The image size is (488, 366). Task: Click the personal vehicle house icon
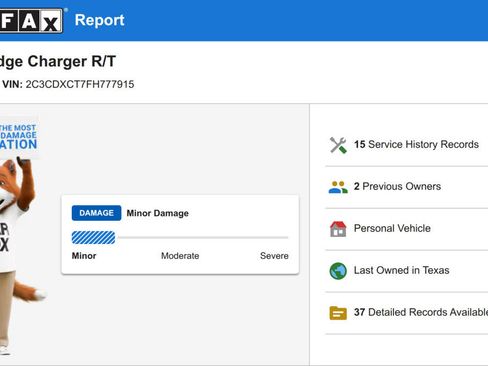coord(338,229)
